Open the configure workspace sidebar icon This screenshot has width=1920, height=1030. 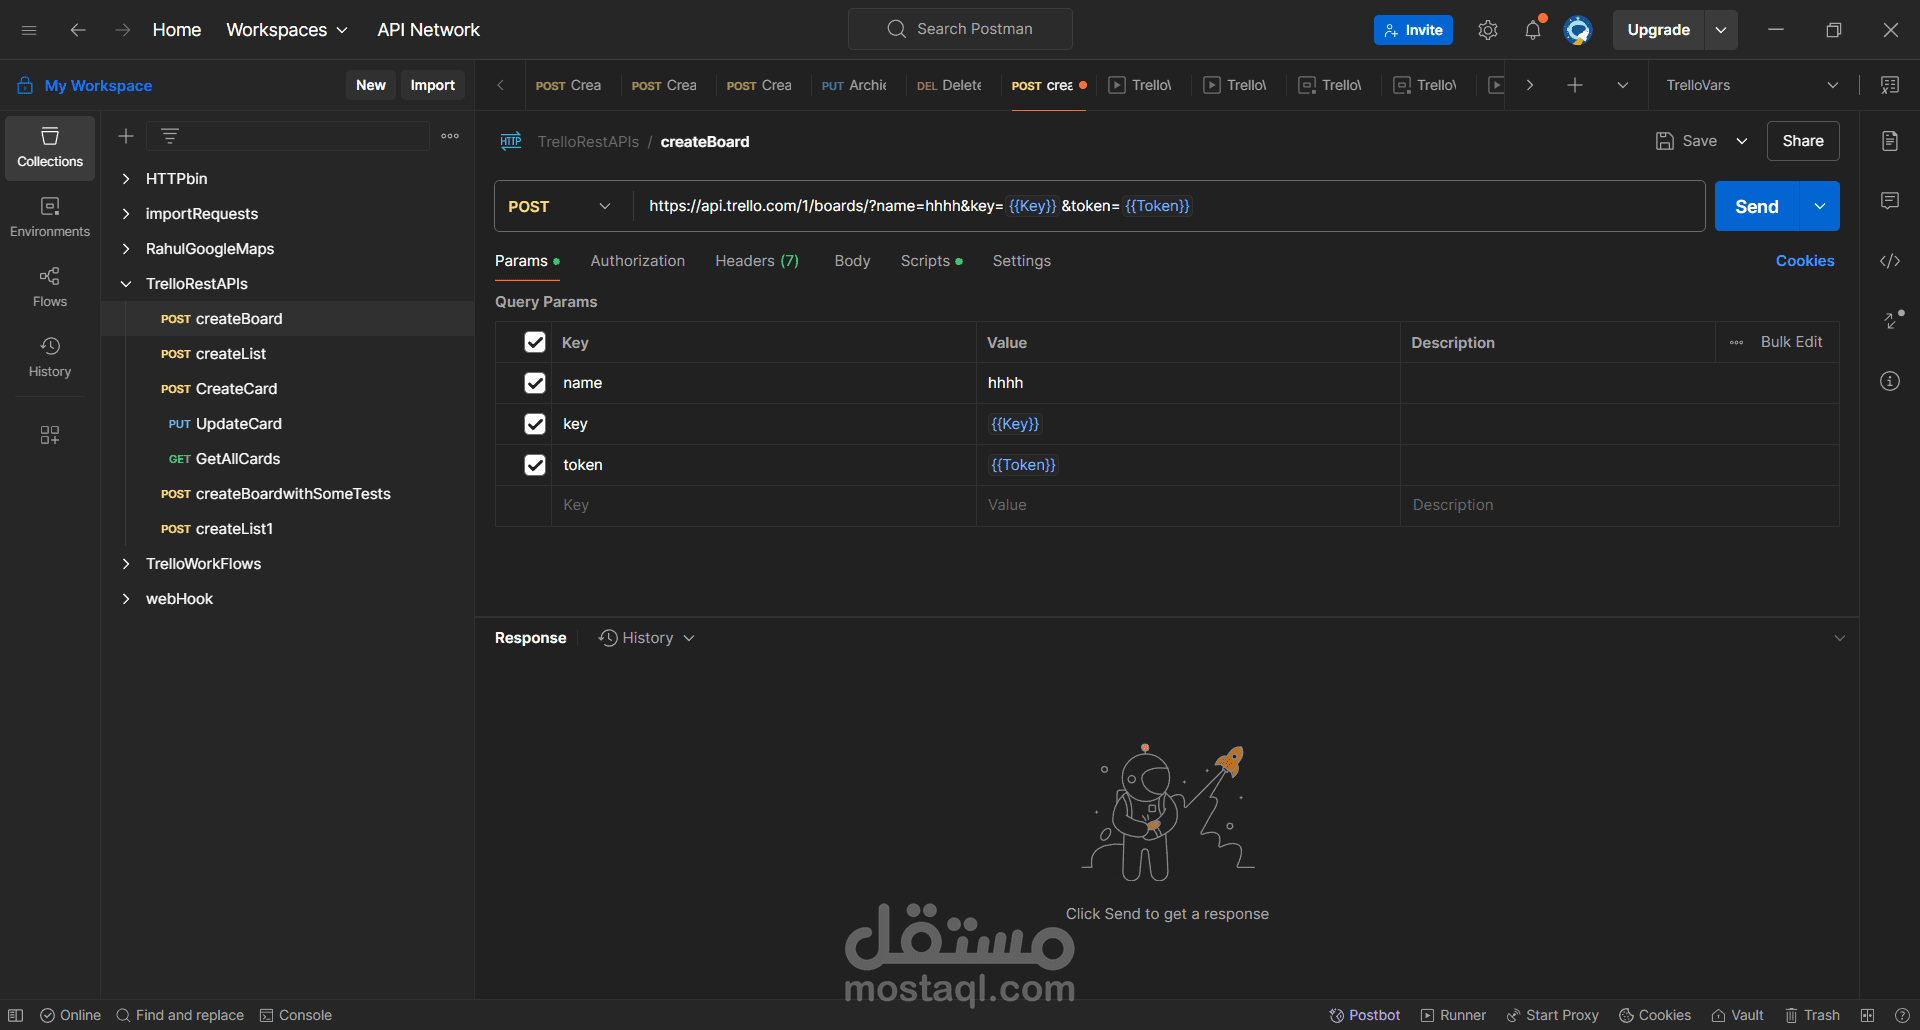pos(50,435)
